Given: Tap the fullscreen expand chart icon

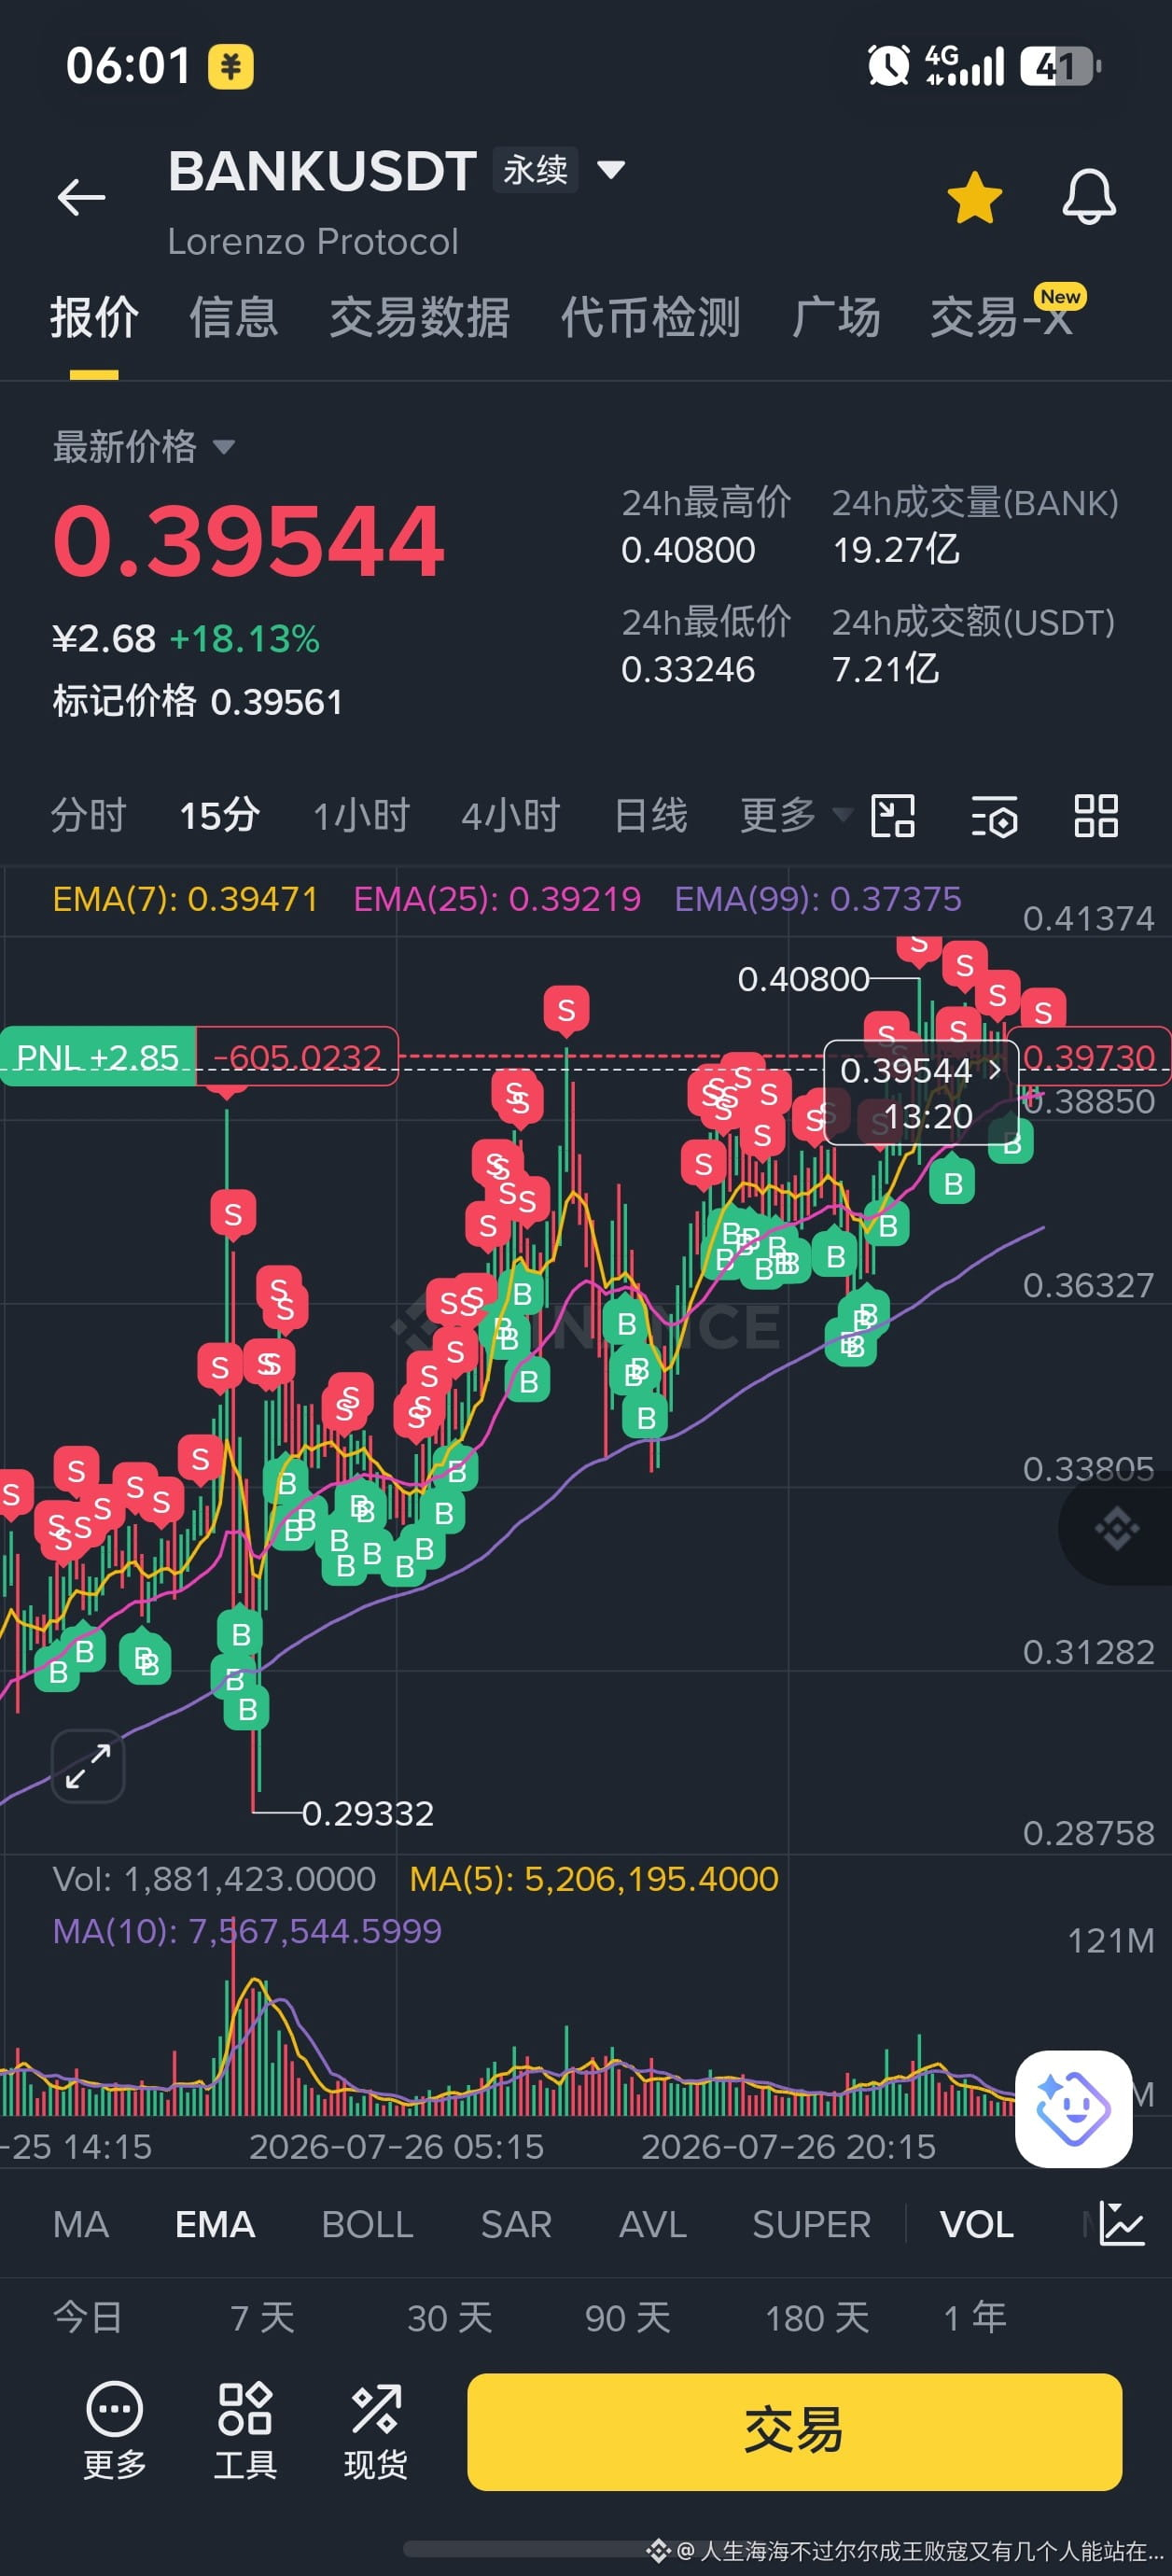Looking at the screenshot, I should 88,1765.
